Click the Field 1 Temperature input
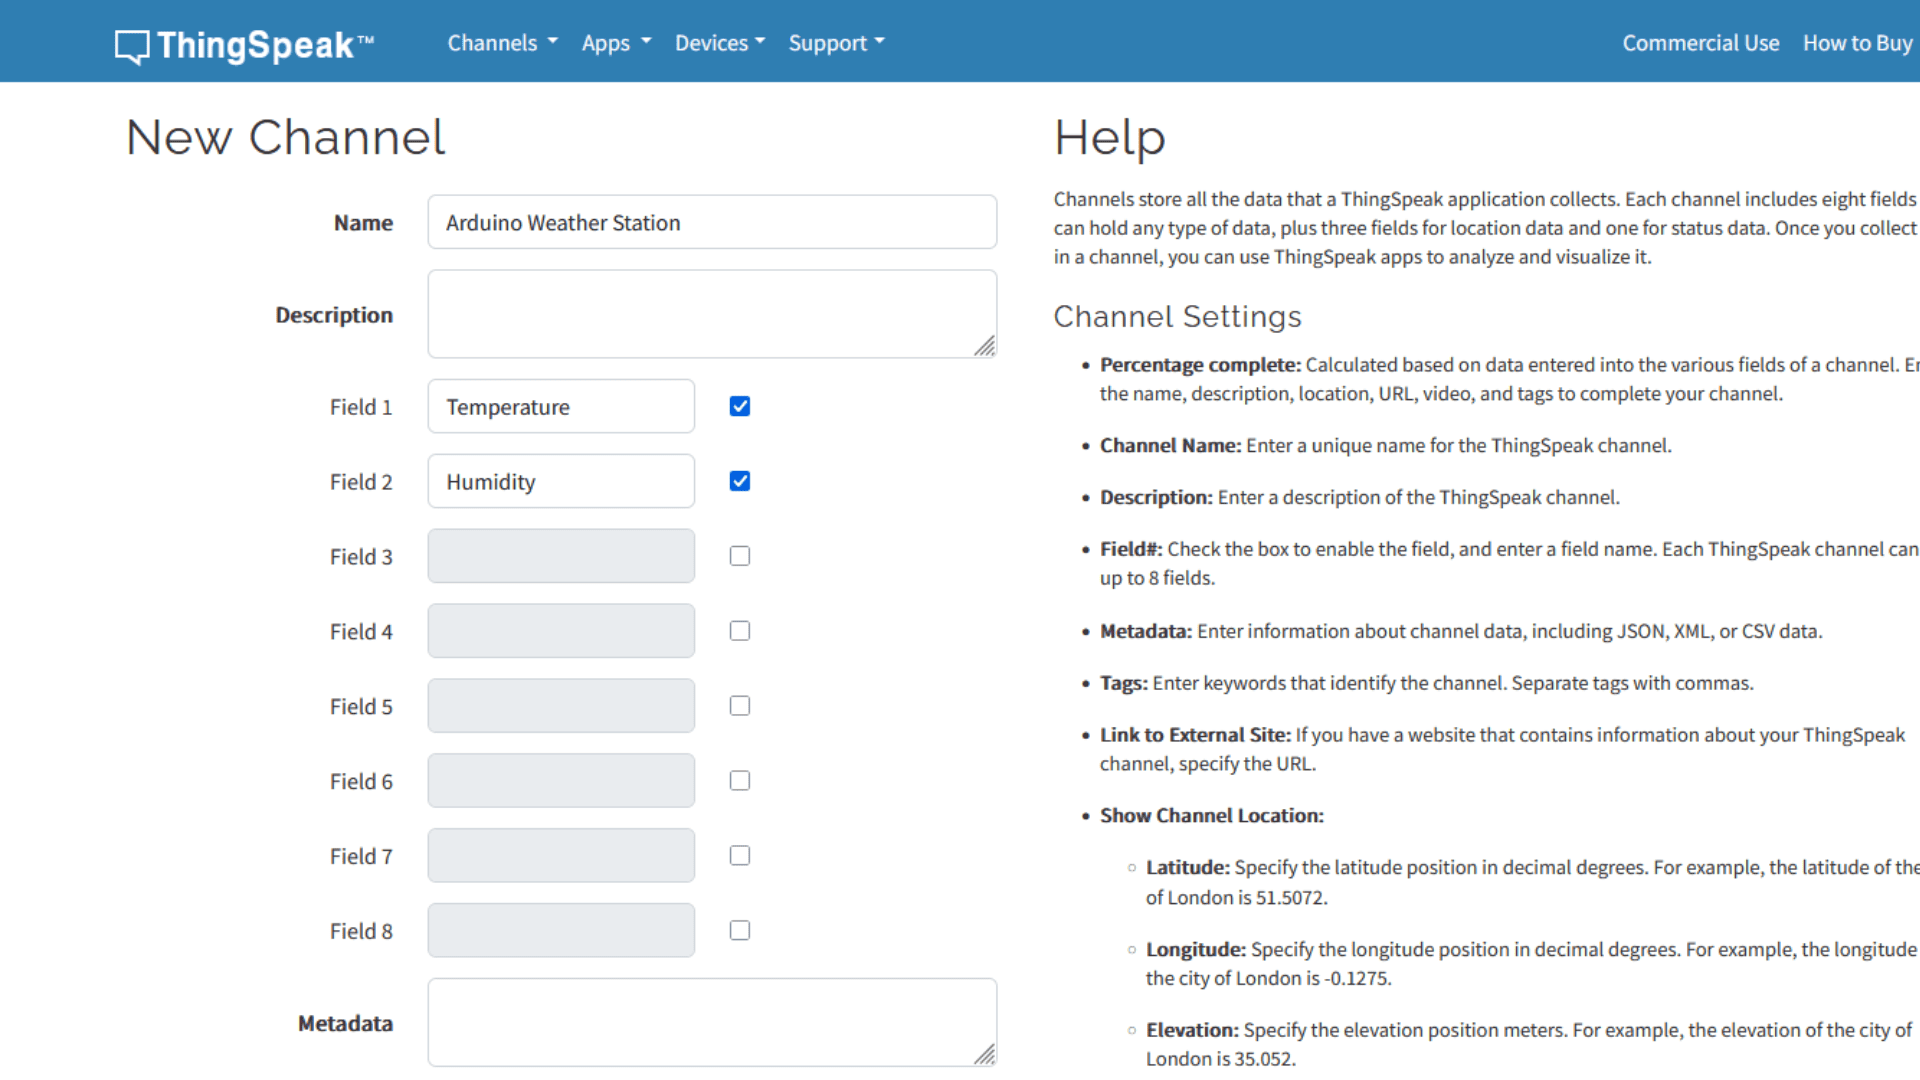 [561, 406]
